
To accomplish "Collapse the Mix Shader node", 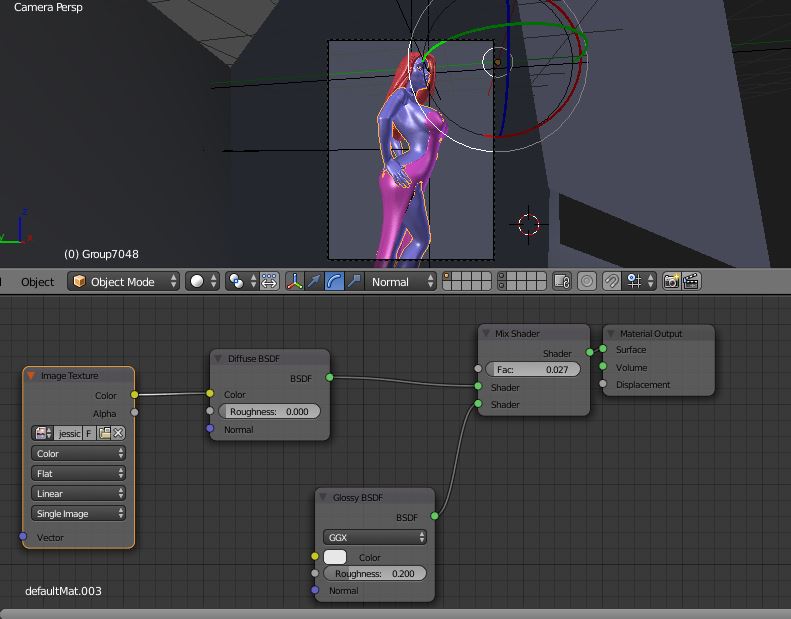I will [x=486, y=333].
